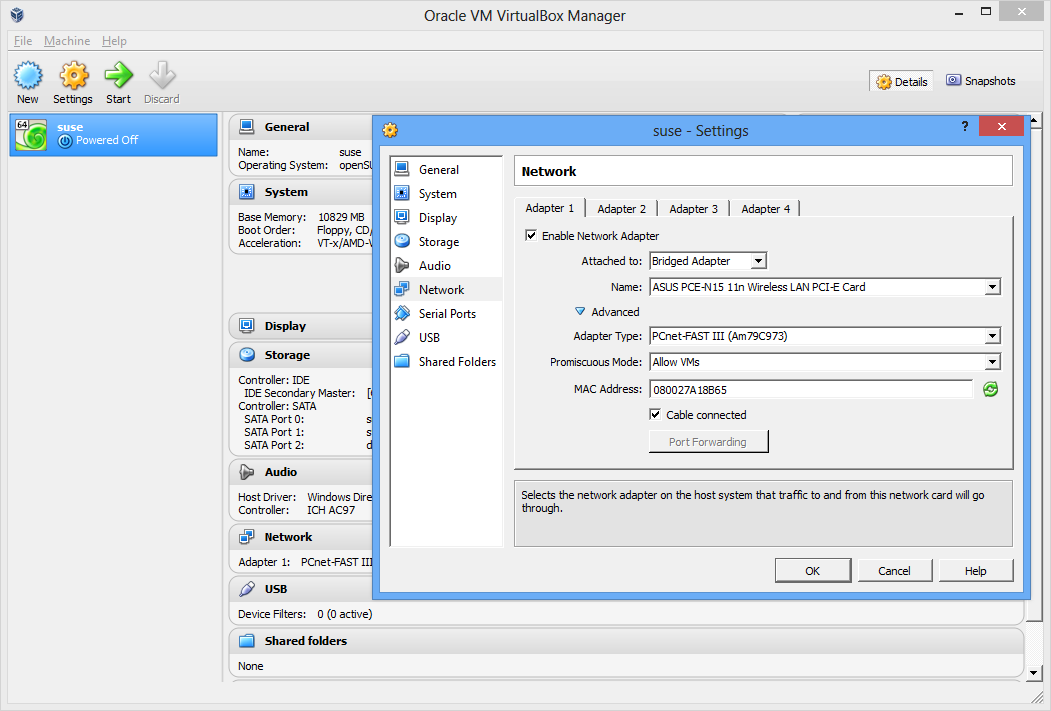
Task: Click the General section icon in details pane
Action: (x=247, y=127)
